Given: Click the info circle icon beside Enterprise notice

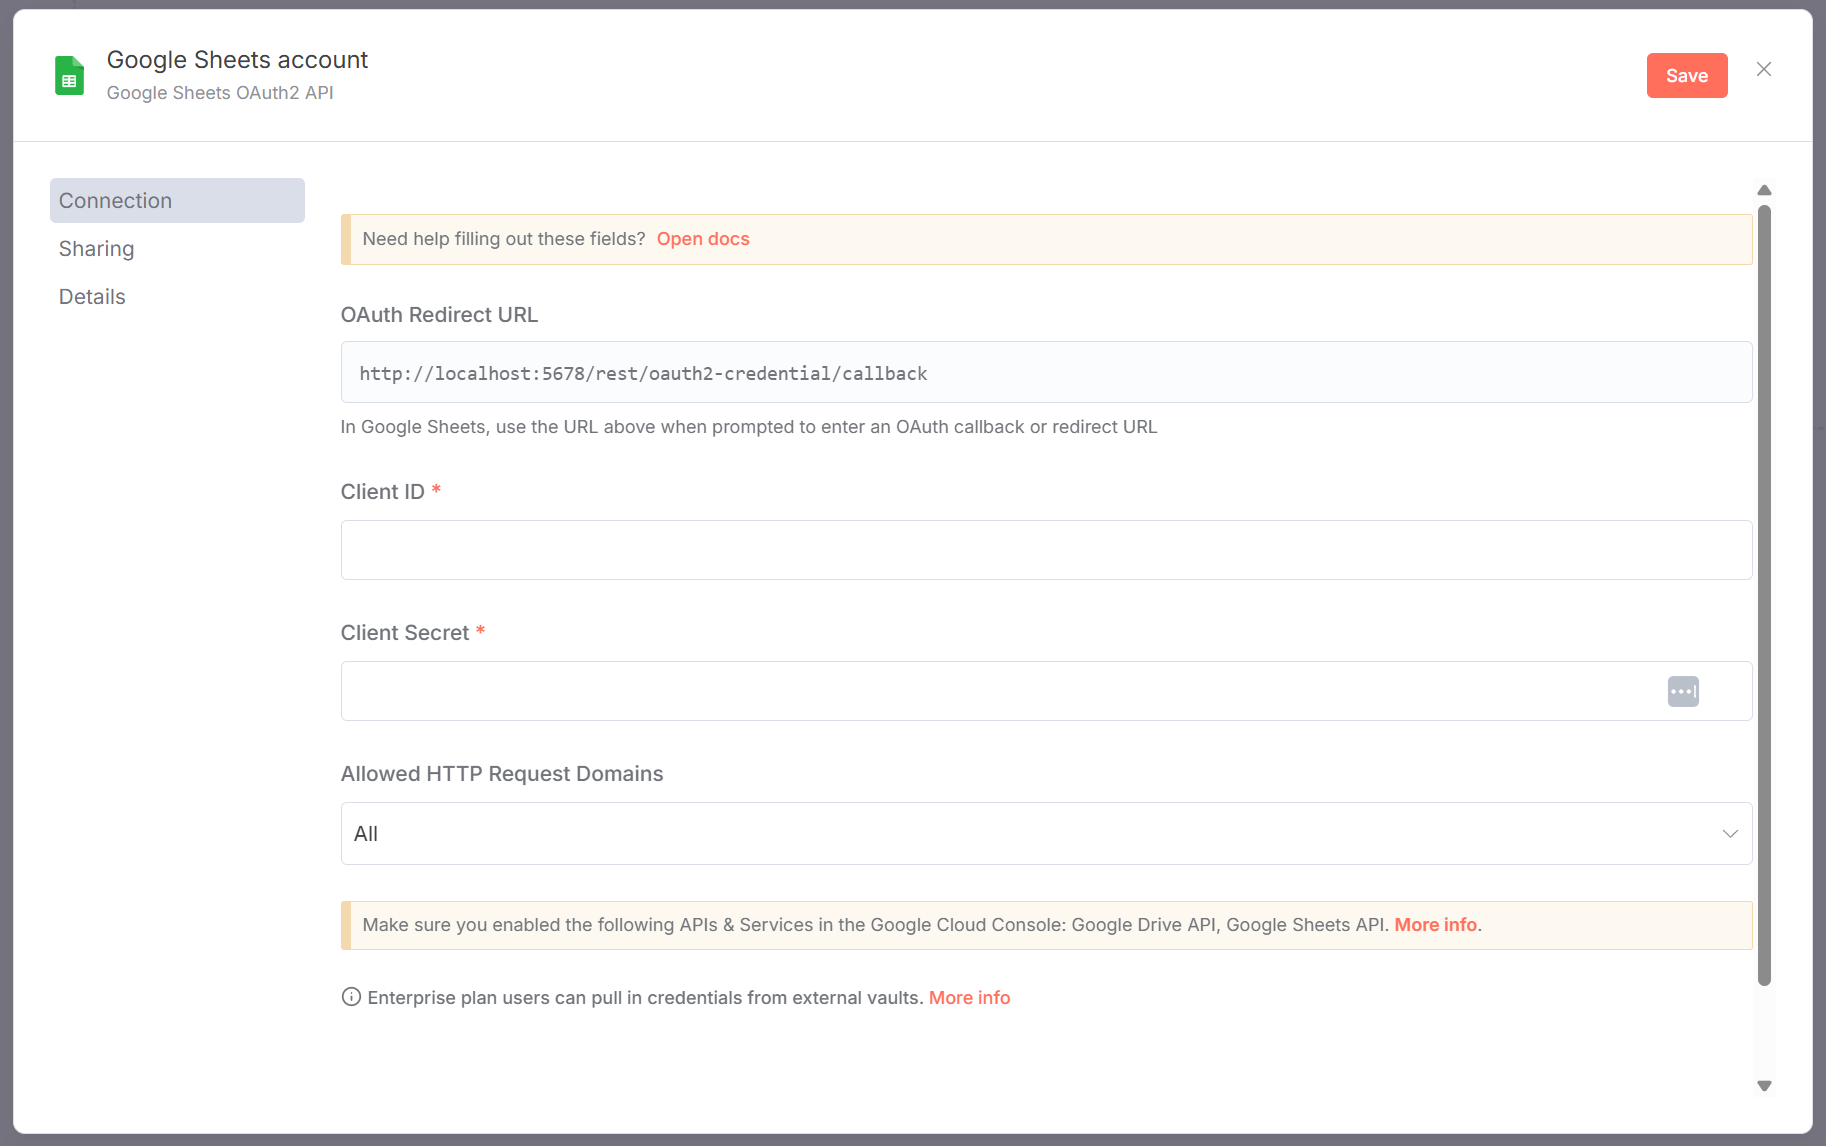Looking at the screenshot, I should 351,997.
